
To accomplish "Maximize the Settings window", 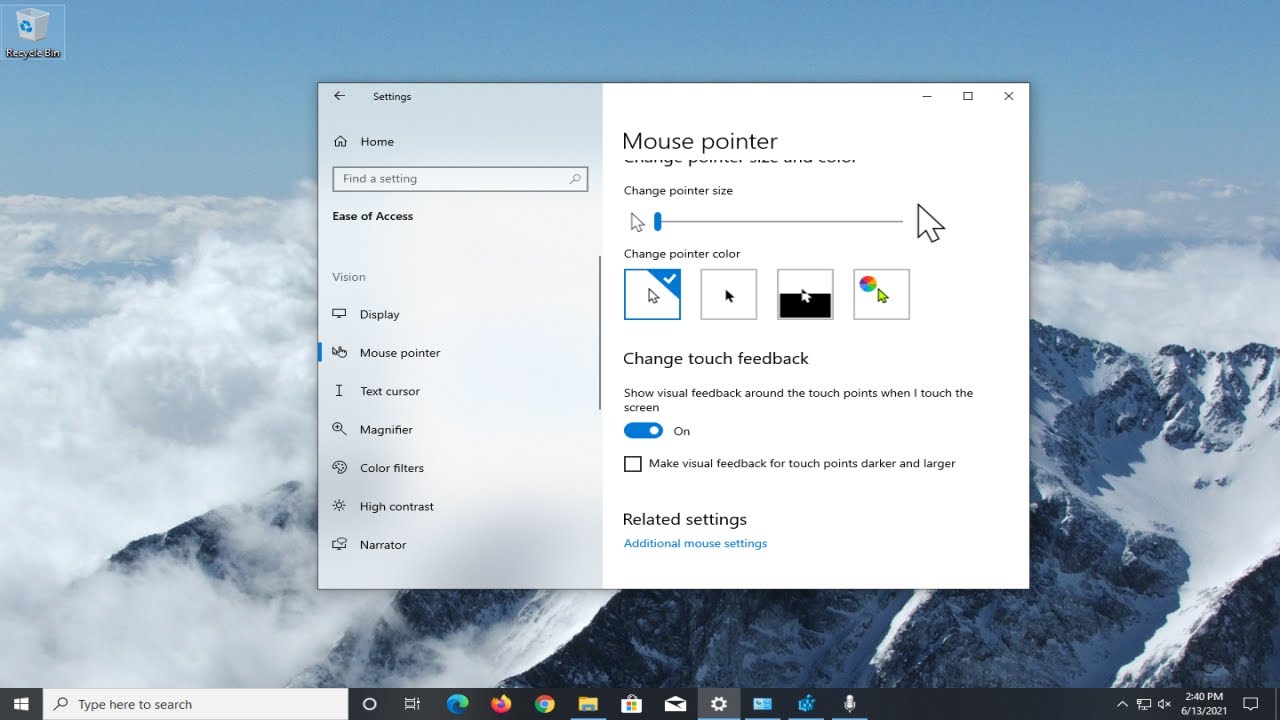I will [968, 96].
